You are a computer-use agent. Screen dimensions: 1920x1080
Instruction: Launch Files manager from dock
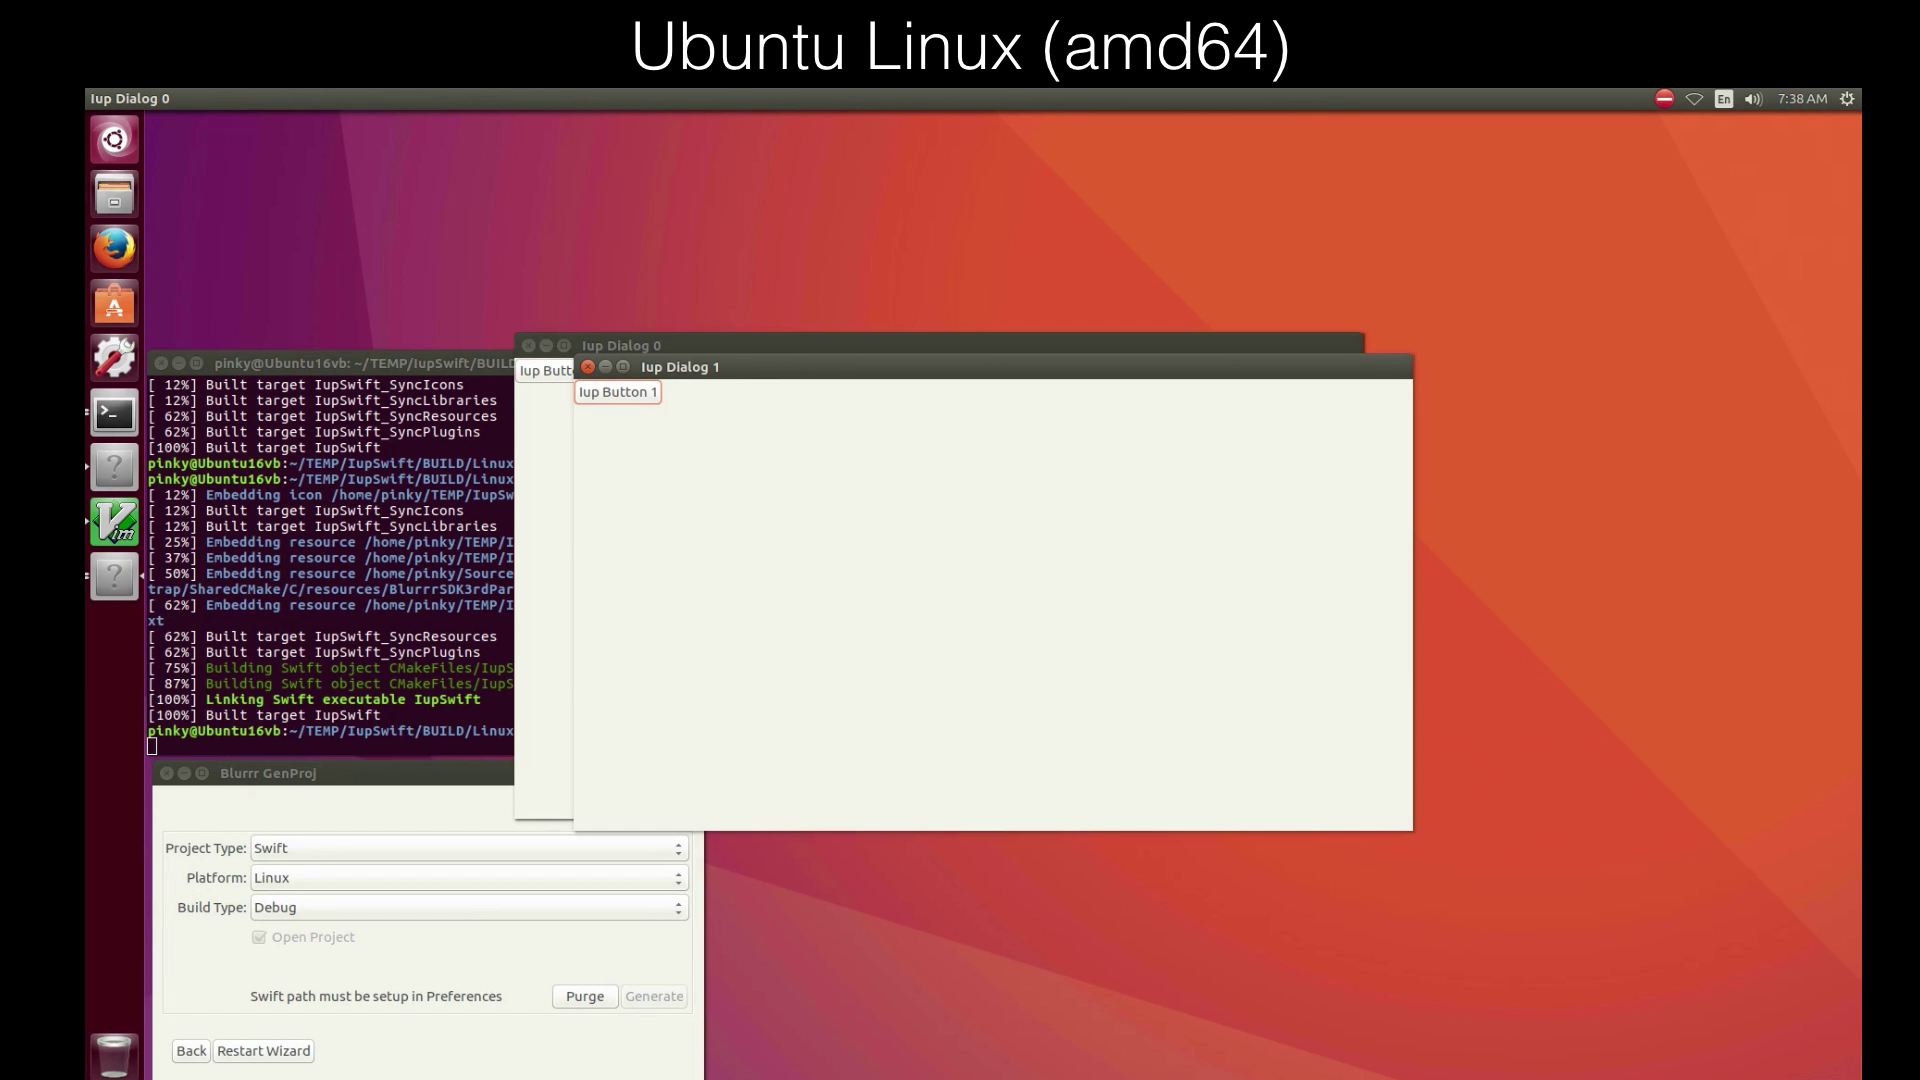coord(115,194)
